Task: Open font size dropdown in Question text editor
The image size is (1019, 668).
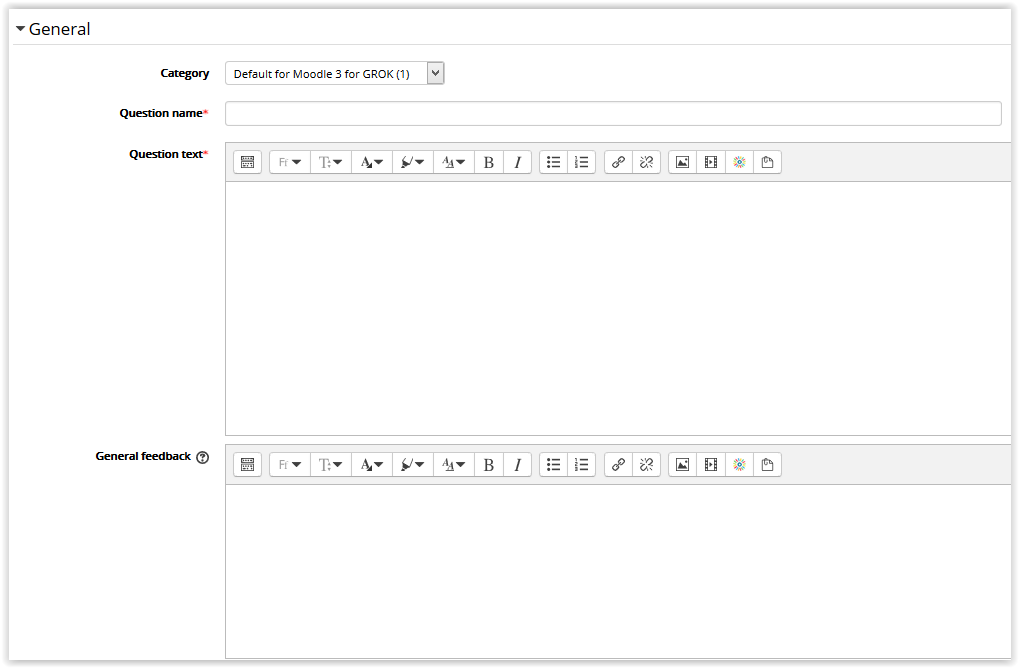Action: tap(331, 162)
